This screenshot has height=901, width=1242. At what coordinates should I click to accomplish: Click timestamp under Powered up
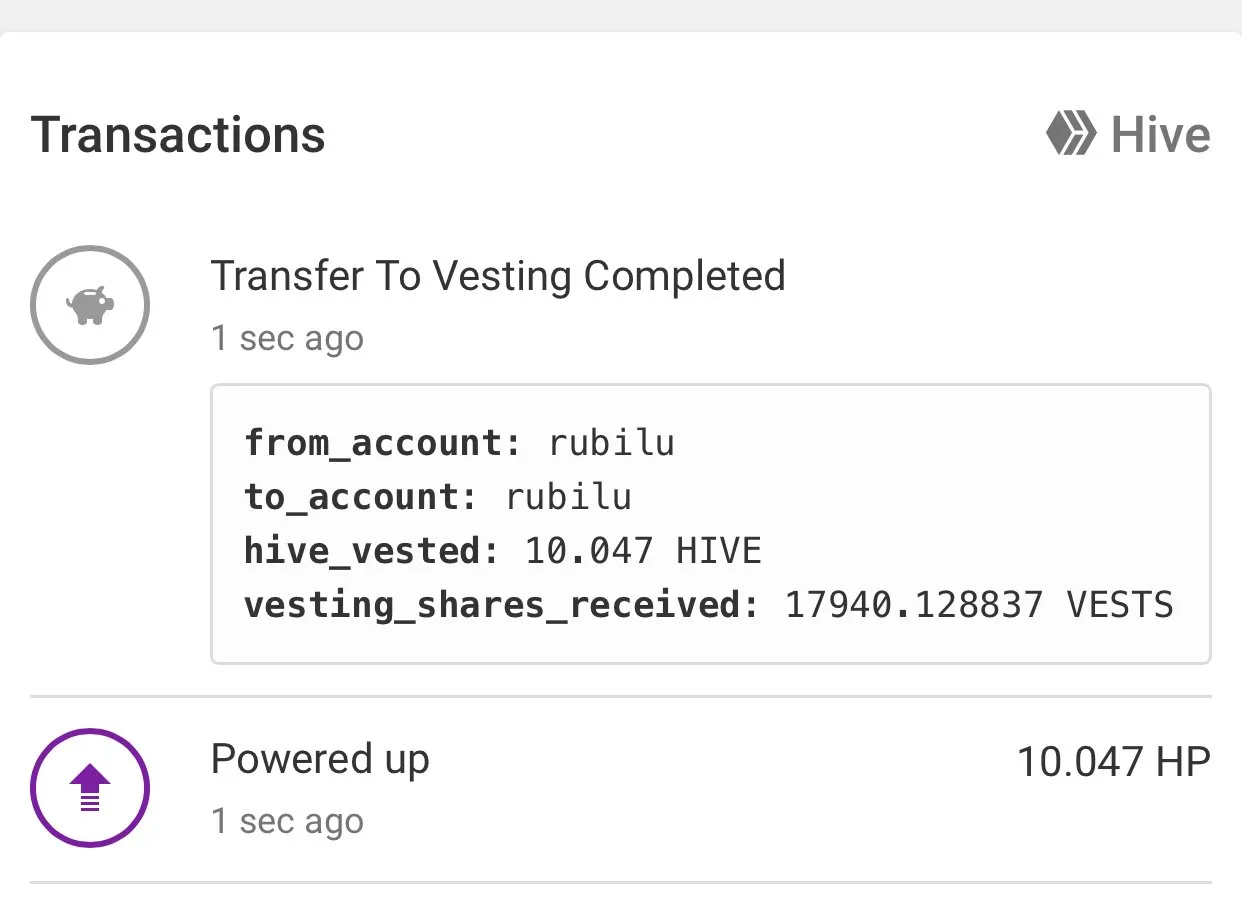288,822
